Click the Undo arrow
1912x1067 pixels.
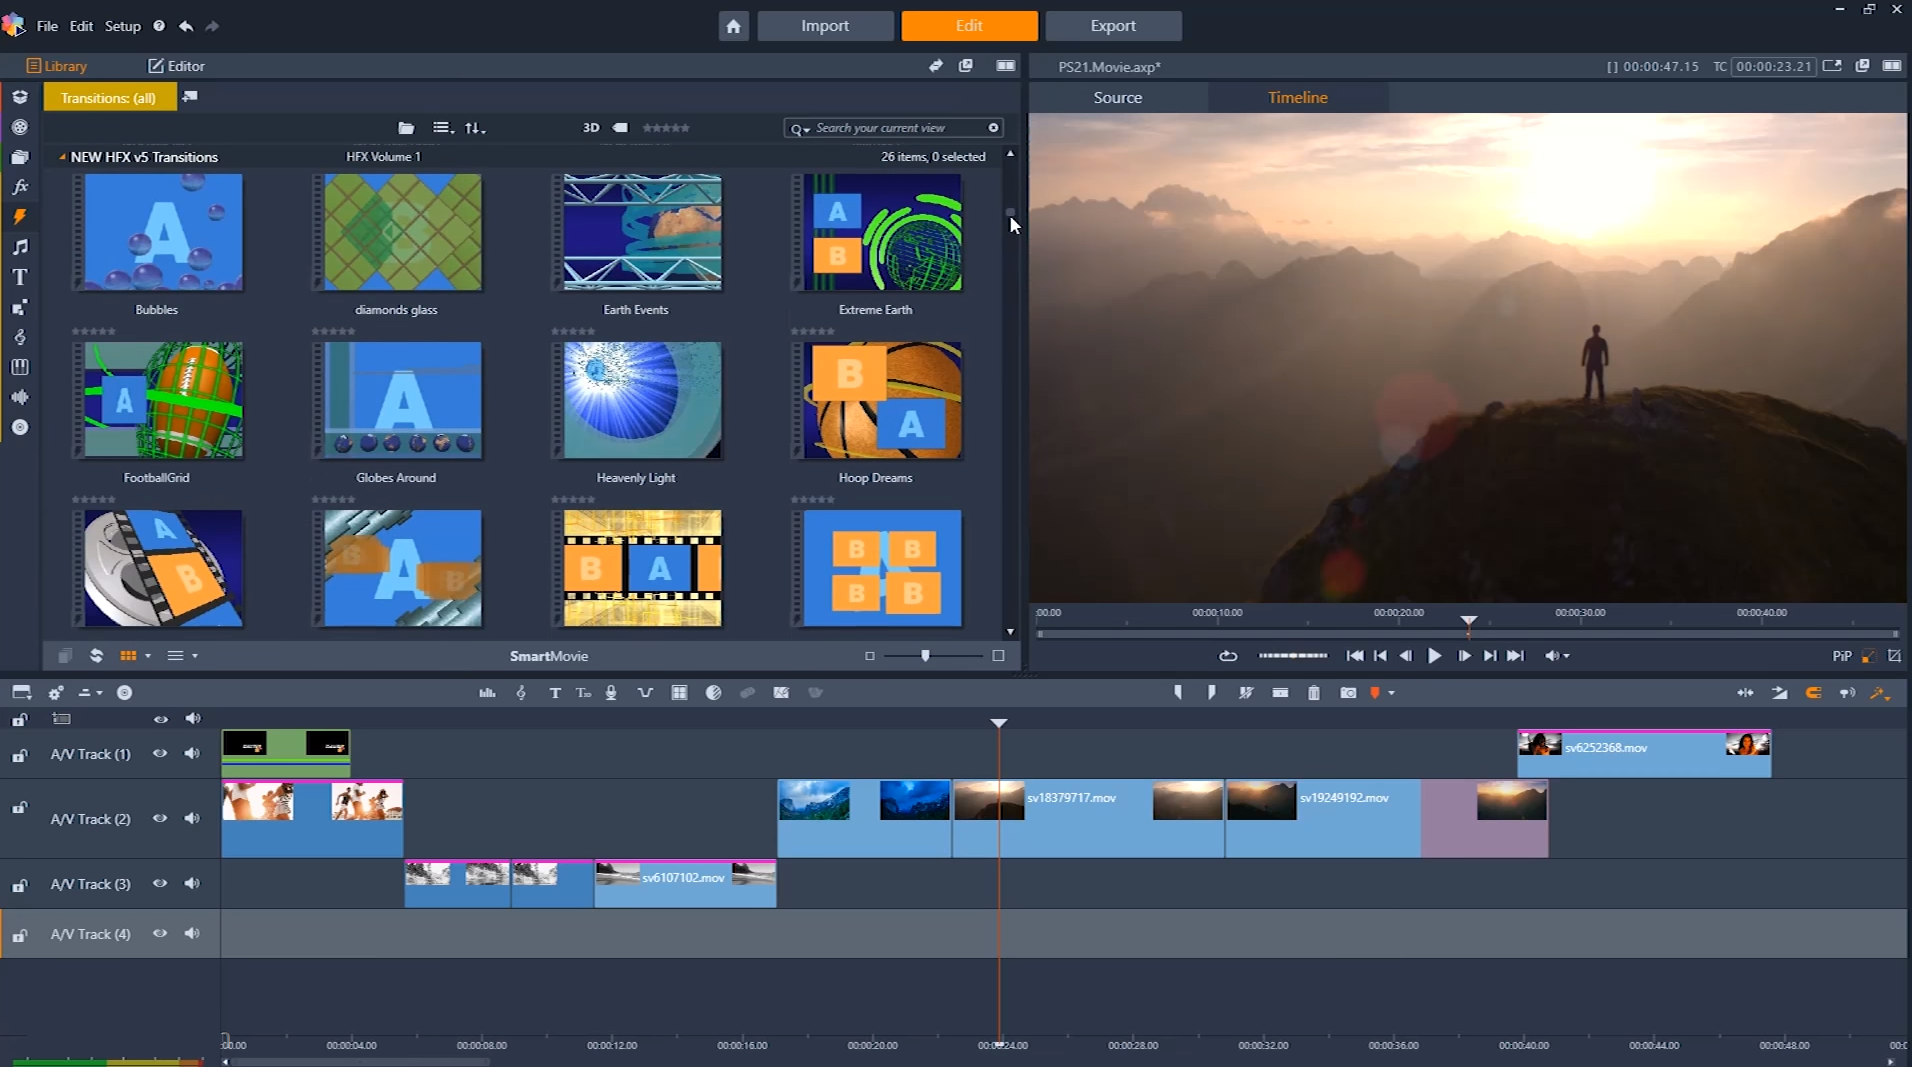point(186,26)
